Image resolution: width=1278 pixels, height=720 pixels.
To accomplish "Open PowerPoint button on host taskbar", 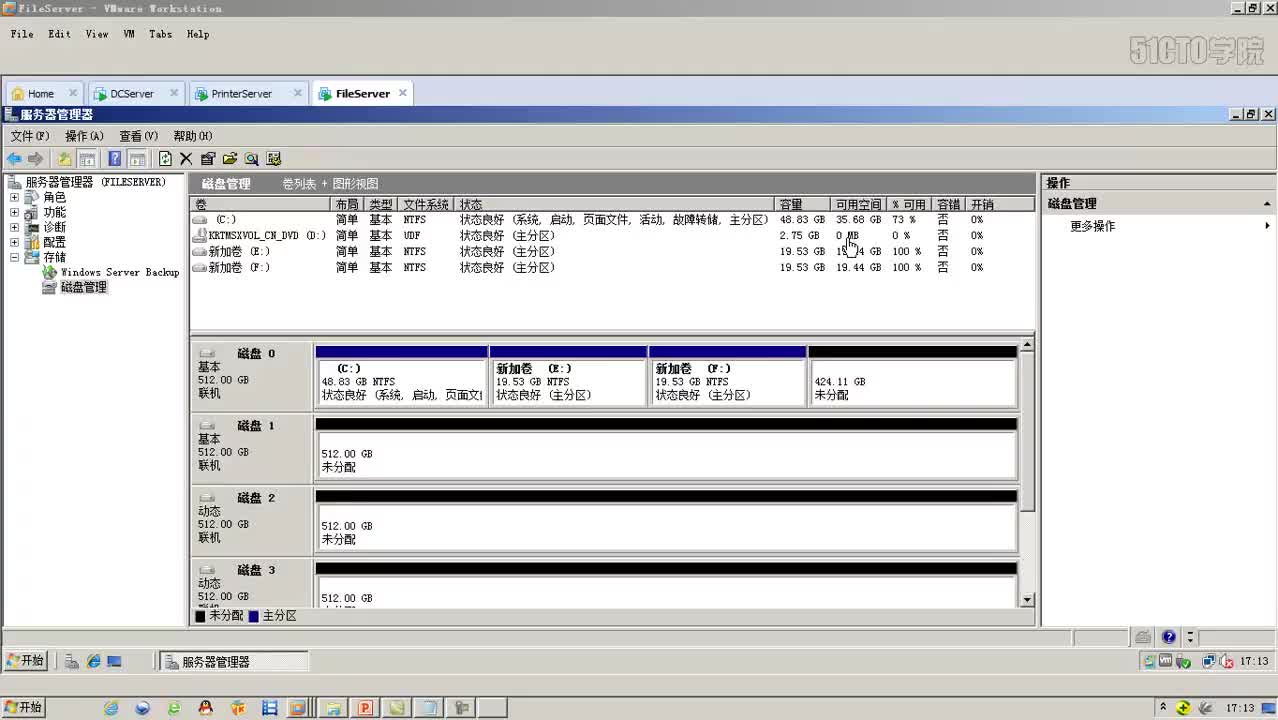I will click(x=365, y=708).
